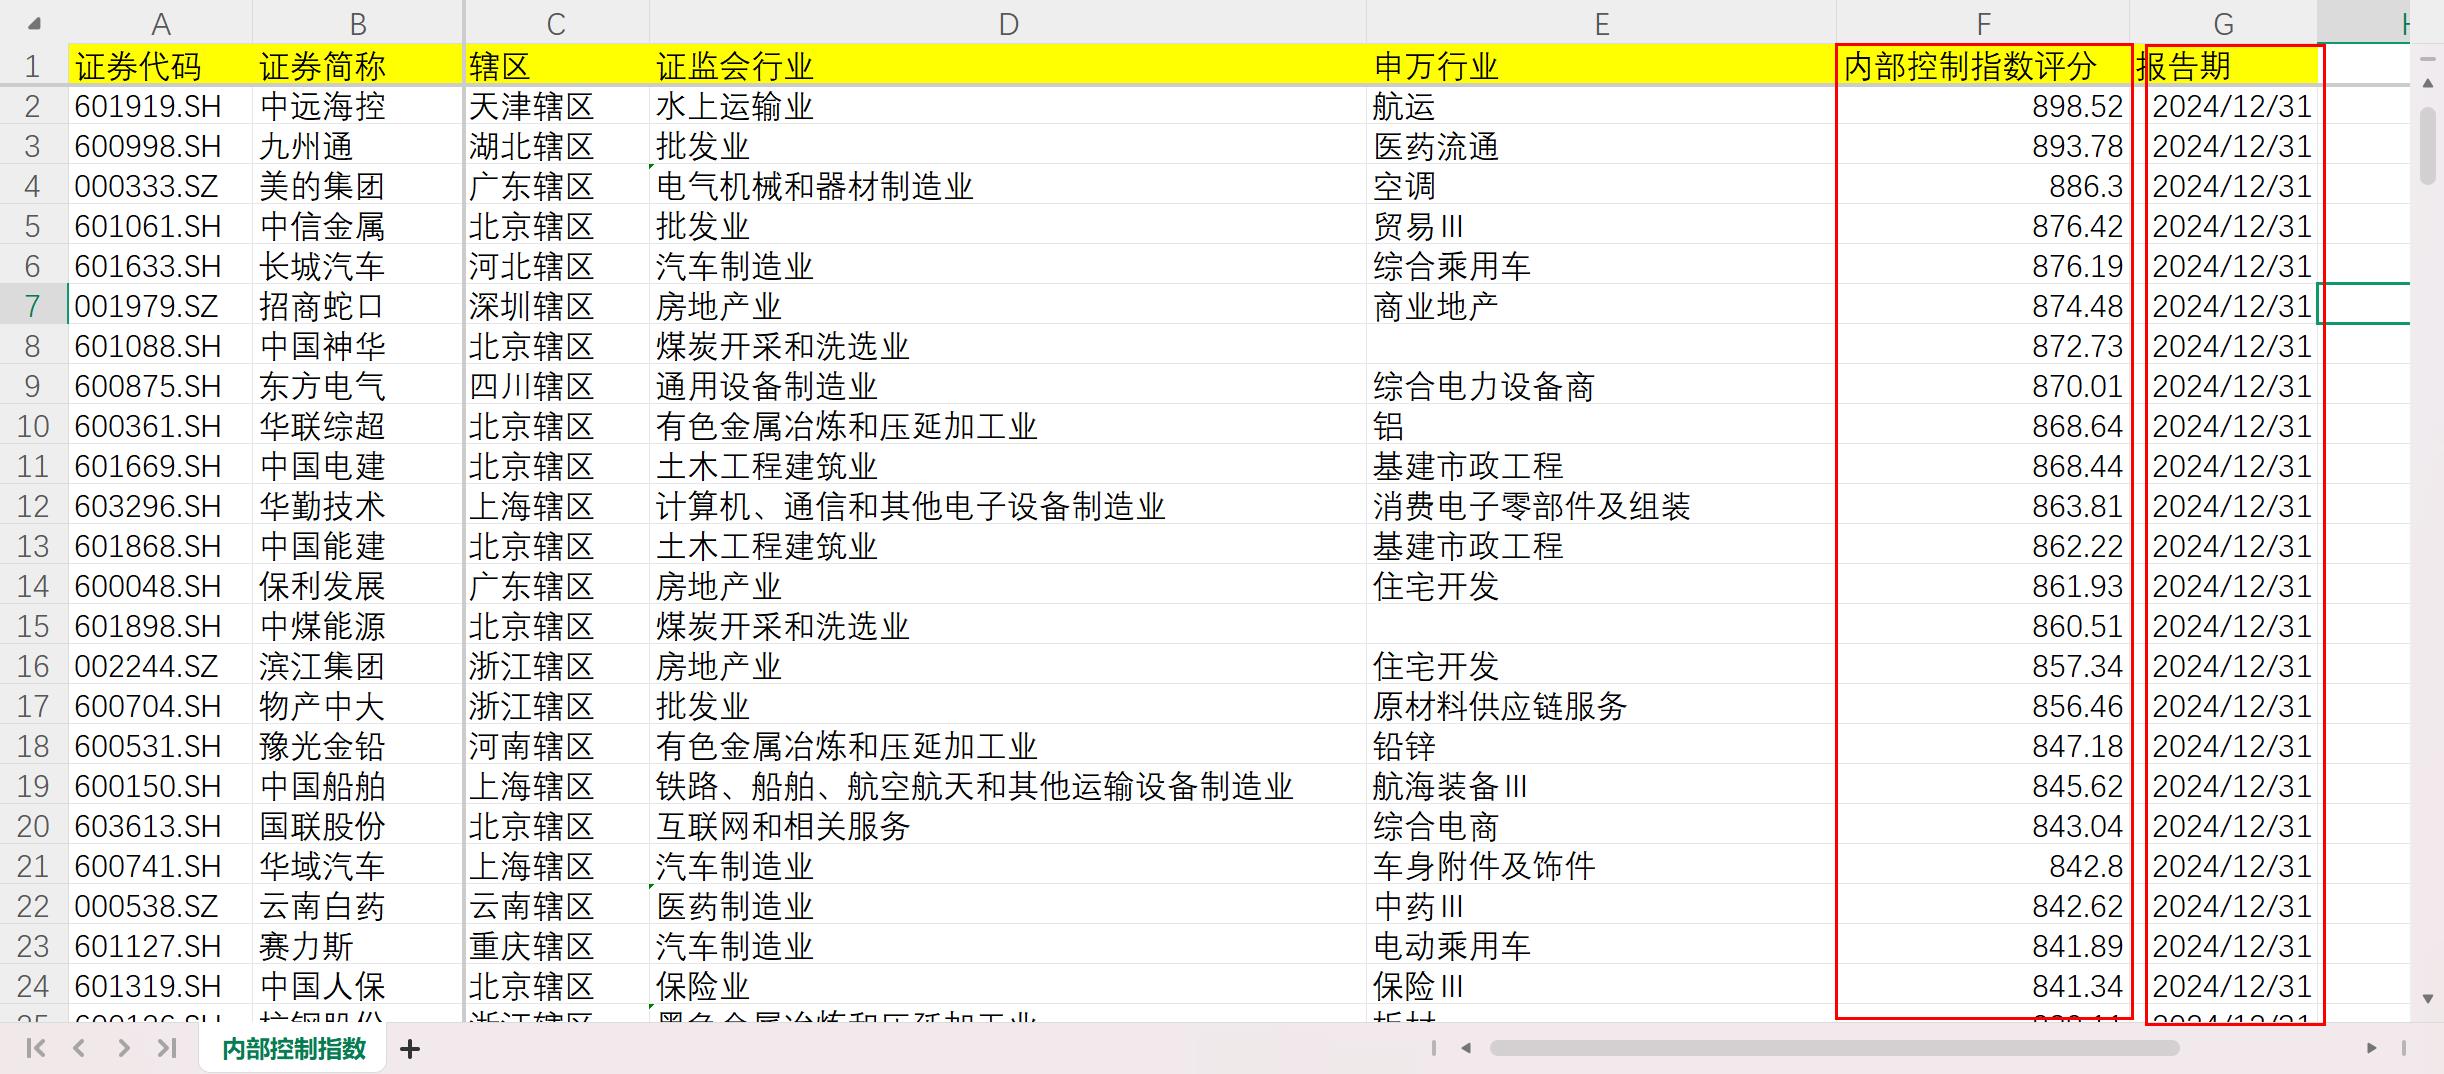Select column F header

[x=1983, y=24]
